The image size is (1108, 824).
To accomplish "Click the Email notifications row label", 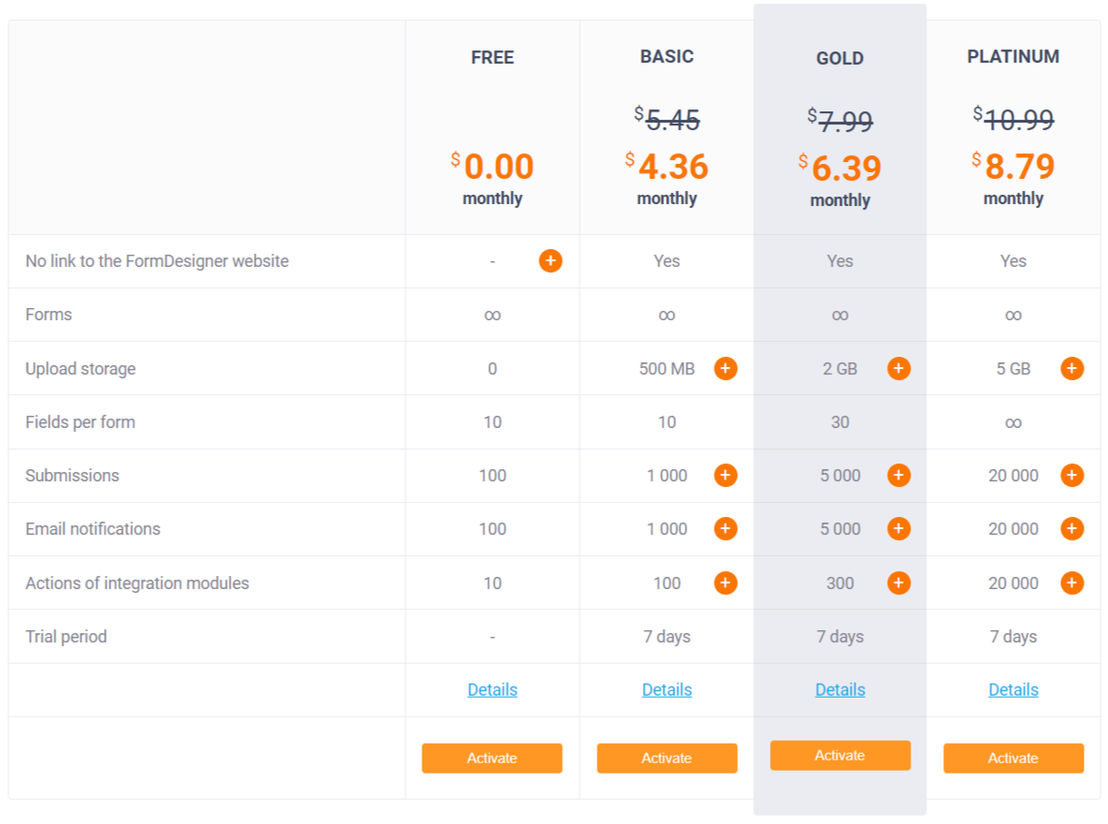I will [x=93, y=529].
